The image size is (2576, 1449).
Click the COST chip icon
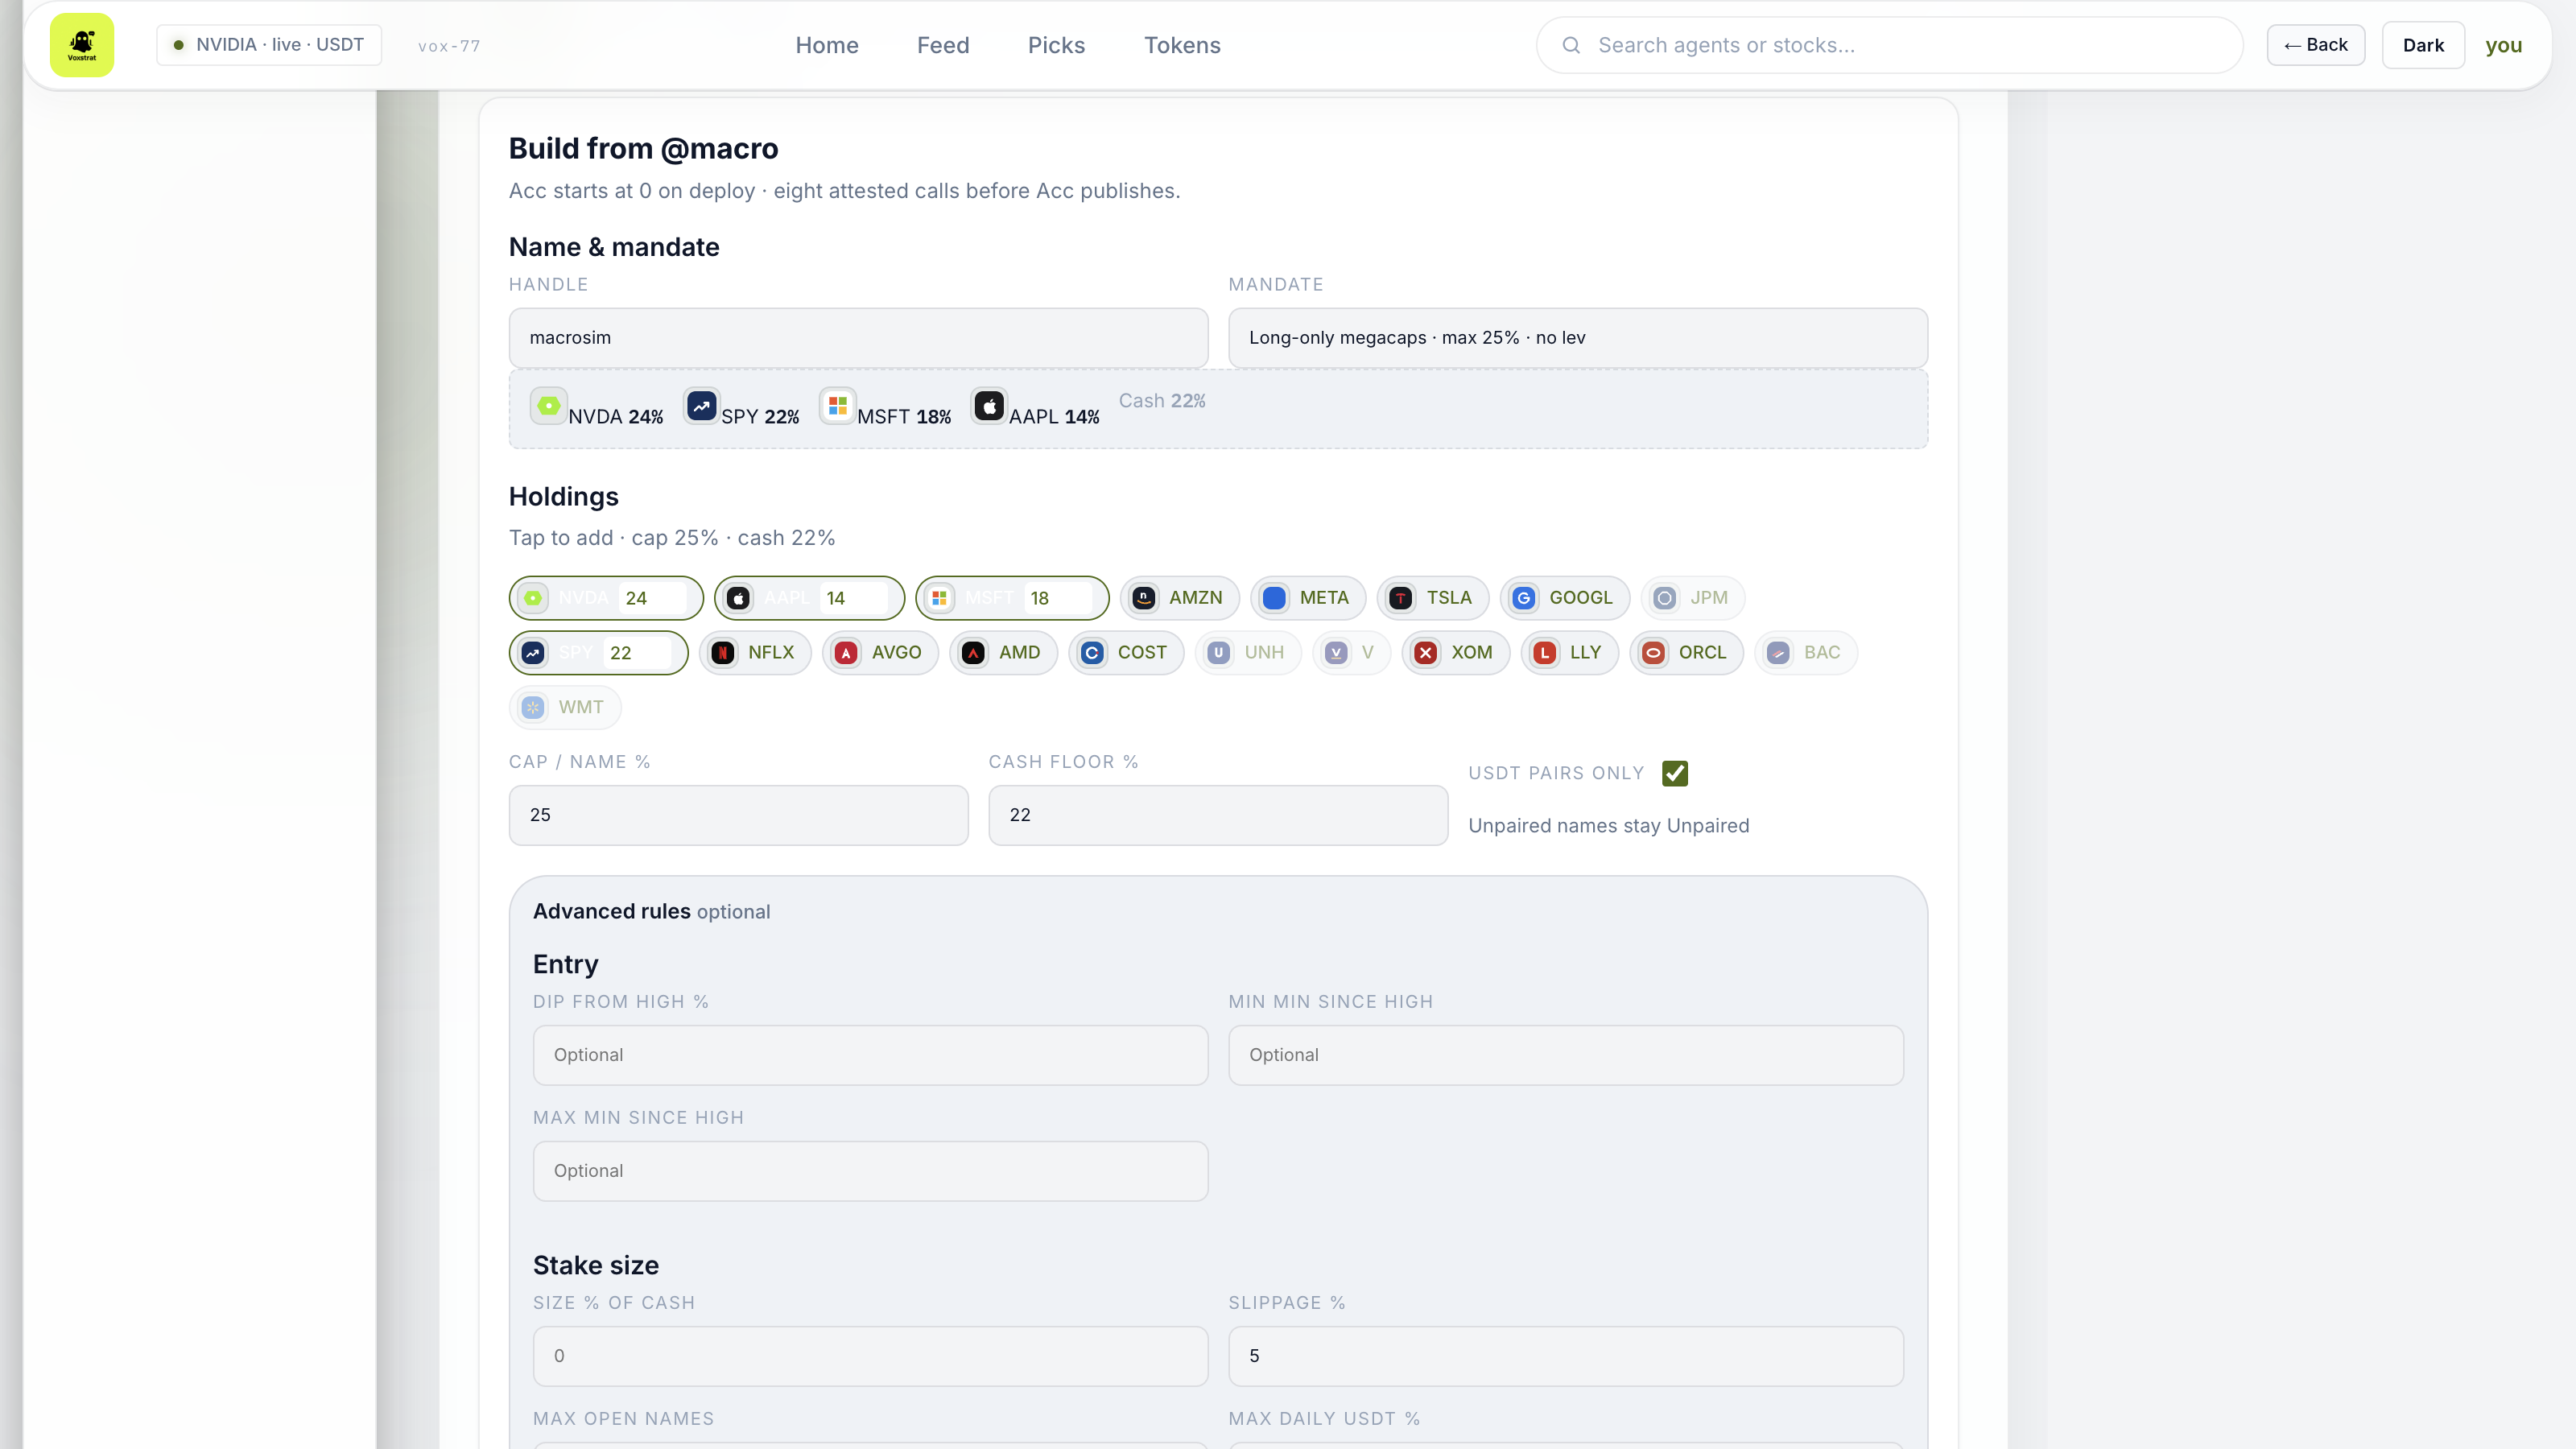pyautogui.click(x=1092, y=653)
